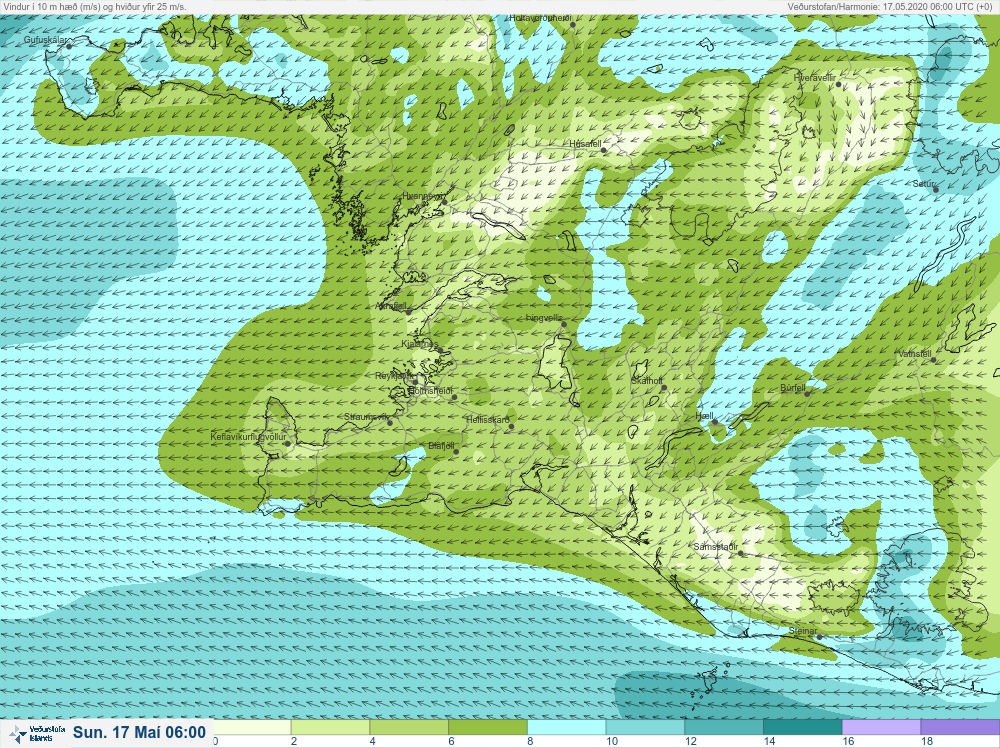Click the Keflavíkurflugvöllur station label

point(248,437)
